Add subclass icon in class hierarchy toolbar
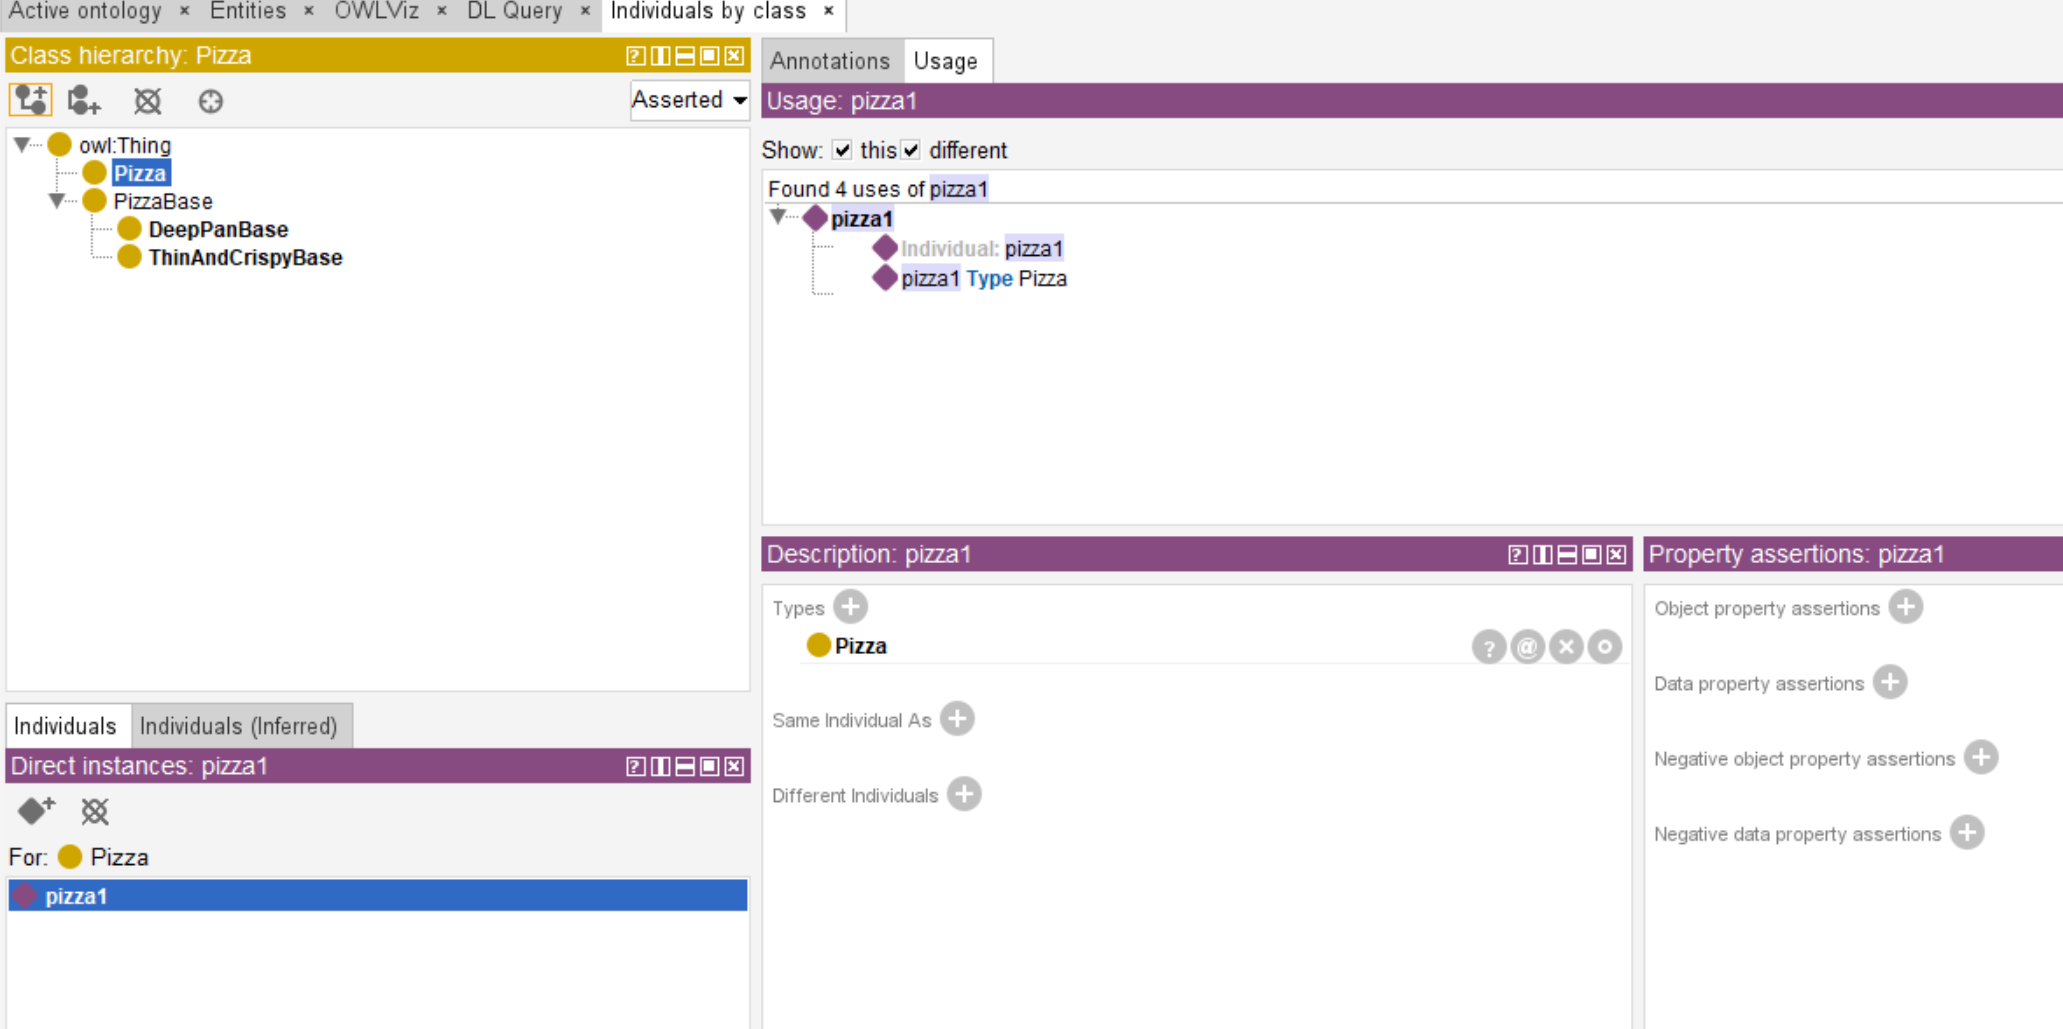This screenshot has width=2063, height=1029. (x=31, y=100)
